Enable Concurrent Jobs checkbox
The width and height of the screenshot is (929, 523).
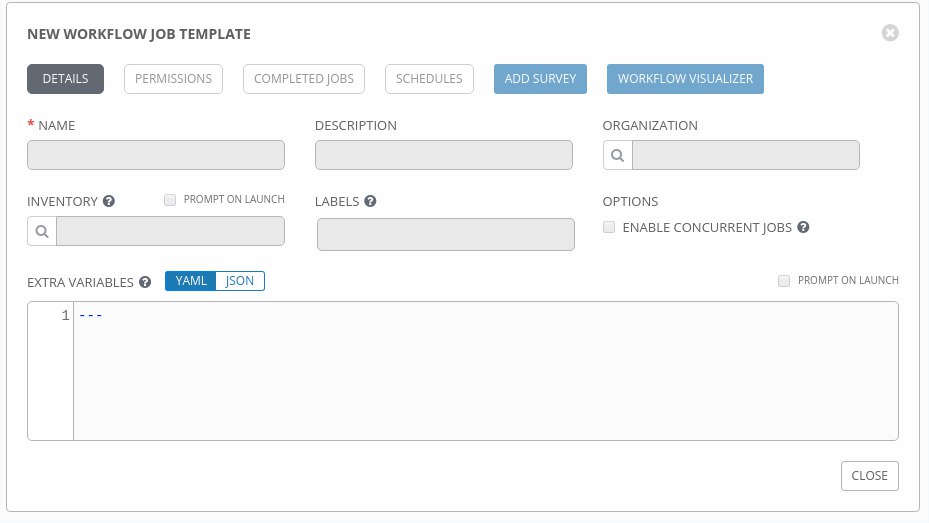pos(609,227)
